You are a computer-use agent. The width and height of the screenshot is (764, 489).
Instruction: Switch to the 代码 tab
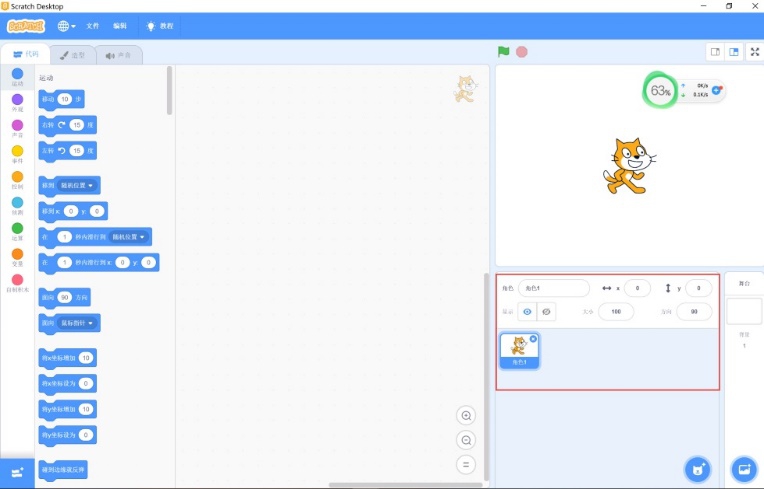click(x=25, y=54)
